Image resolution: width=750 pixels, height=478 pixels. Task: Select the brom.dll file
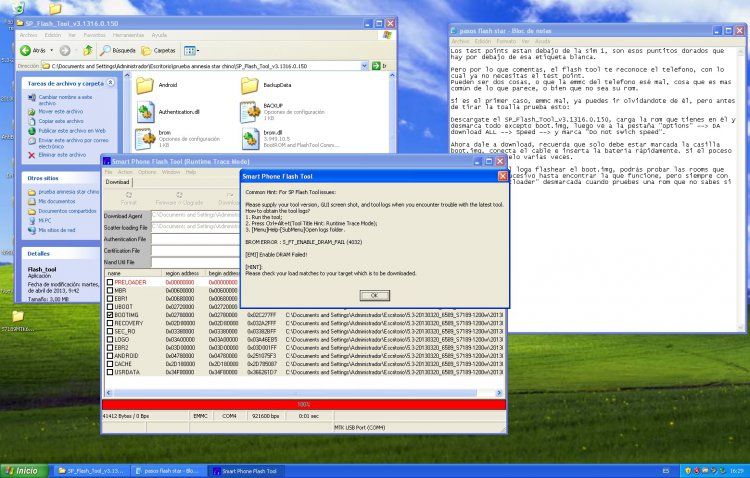click(290, 139)
